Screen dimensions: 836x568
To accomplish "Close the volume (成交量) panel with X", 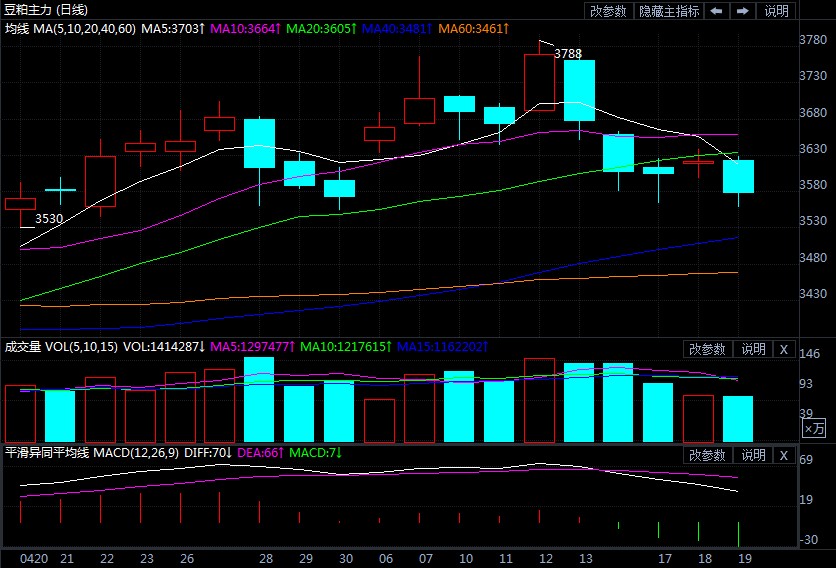I will click(x=783, y=349).
